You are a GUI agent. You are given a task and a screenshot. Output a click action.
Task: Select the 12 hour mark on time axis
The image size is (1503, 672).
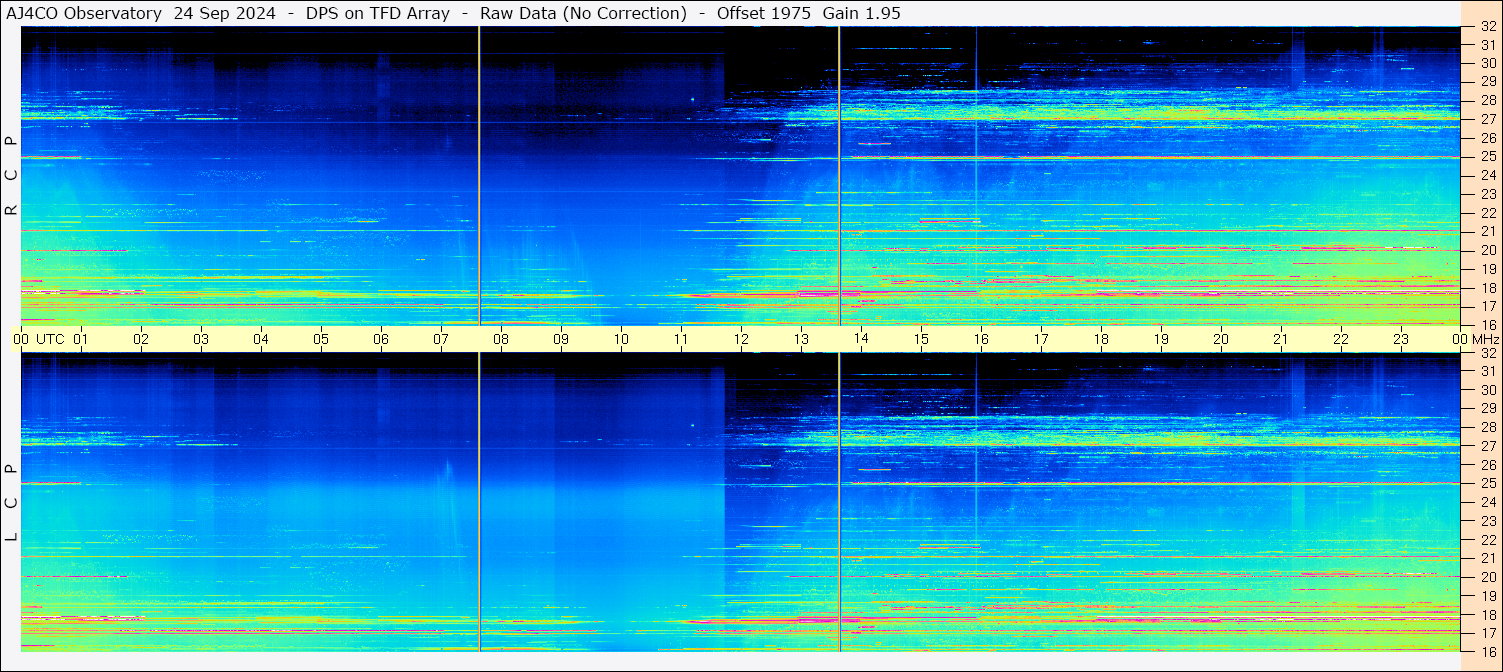[x=741, y=339]
